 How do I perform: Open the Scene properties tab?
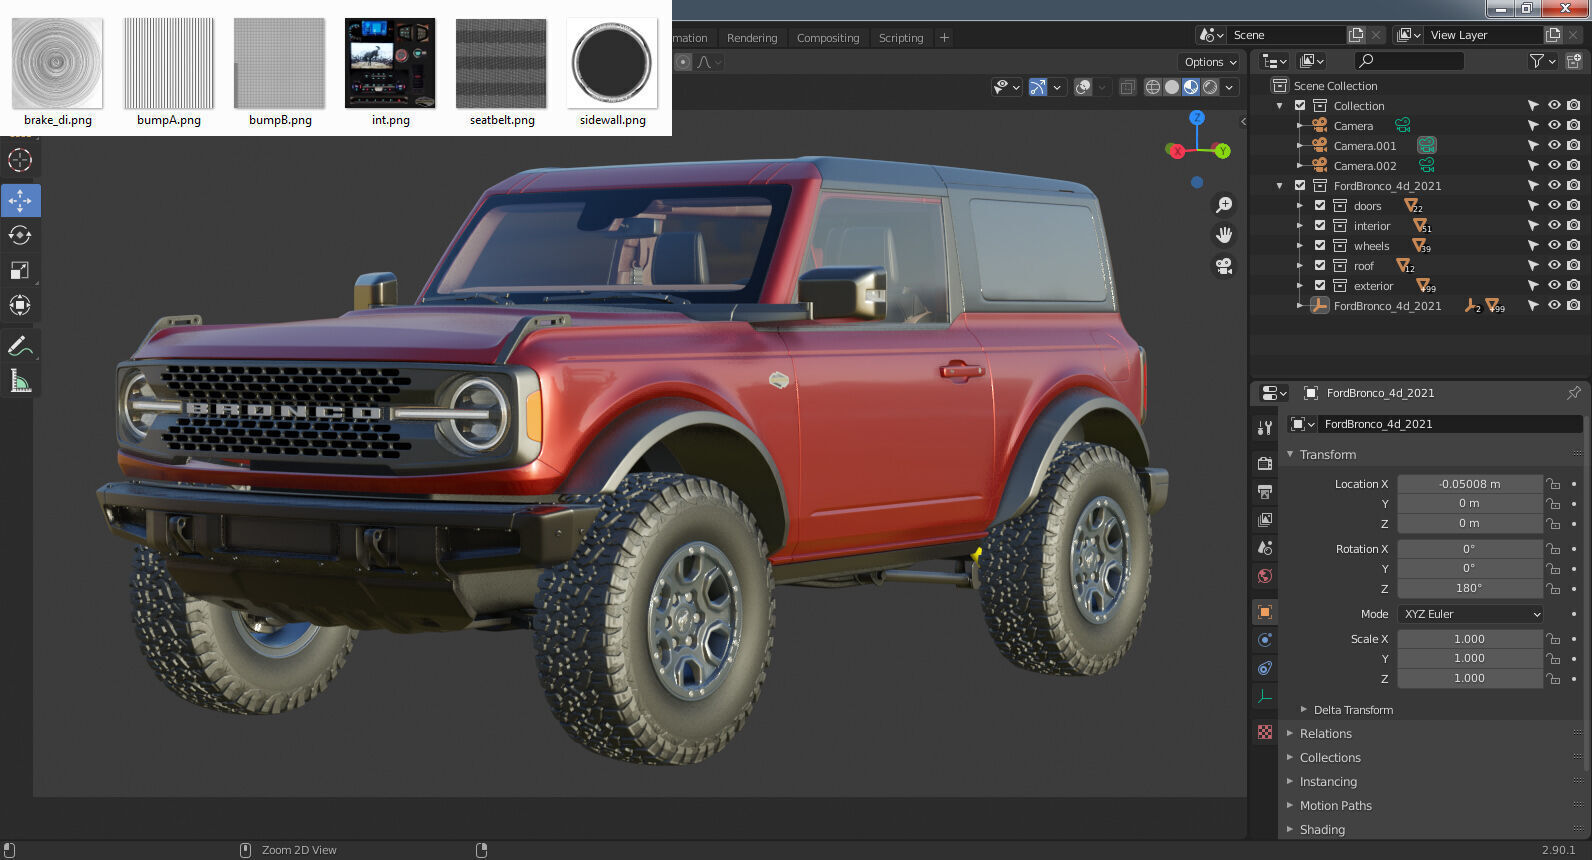[x=1265, y=547]
